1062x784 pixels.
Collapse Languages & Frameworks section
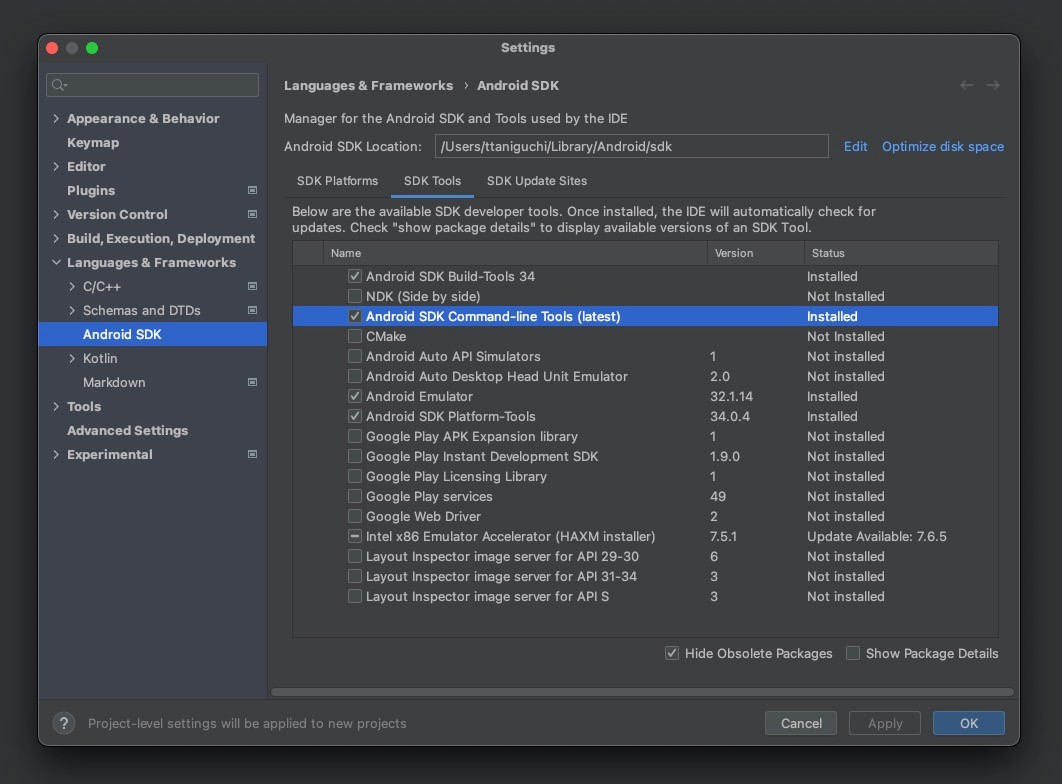click(x=56, y=263)
